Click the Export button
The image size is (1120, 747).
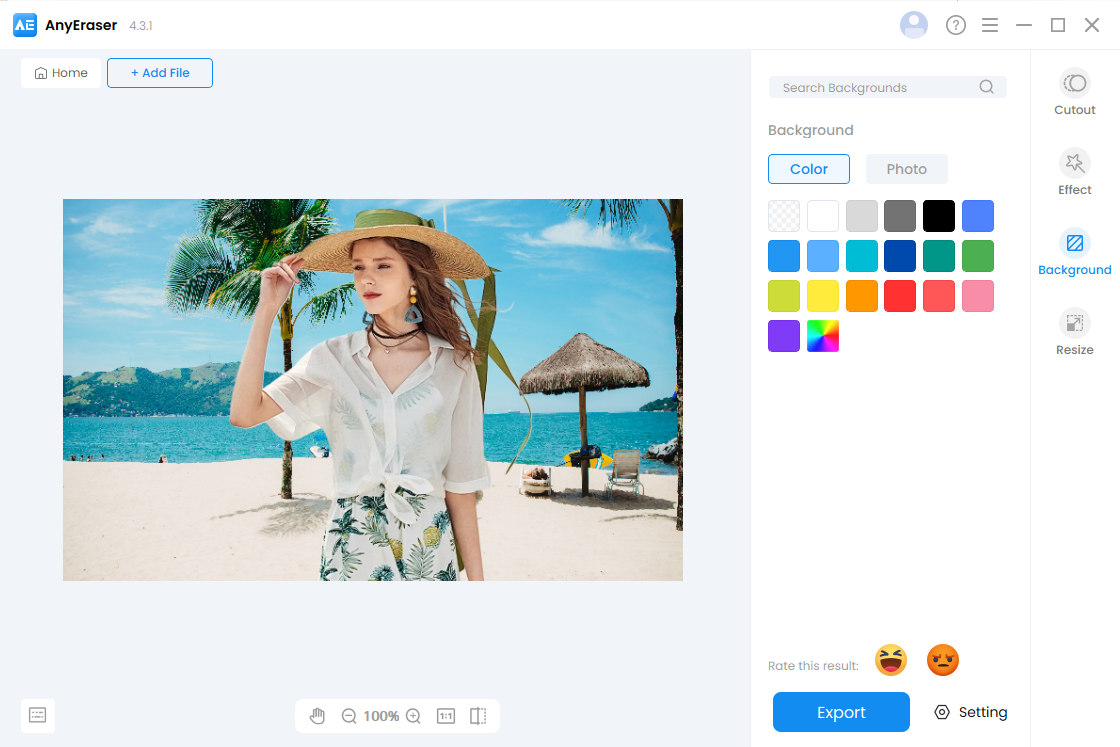pos(841,712)
